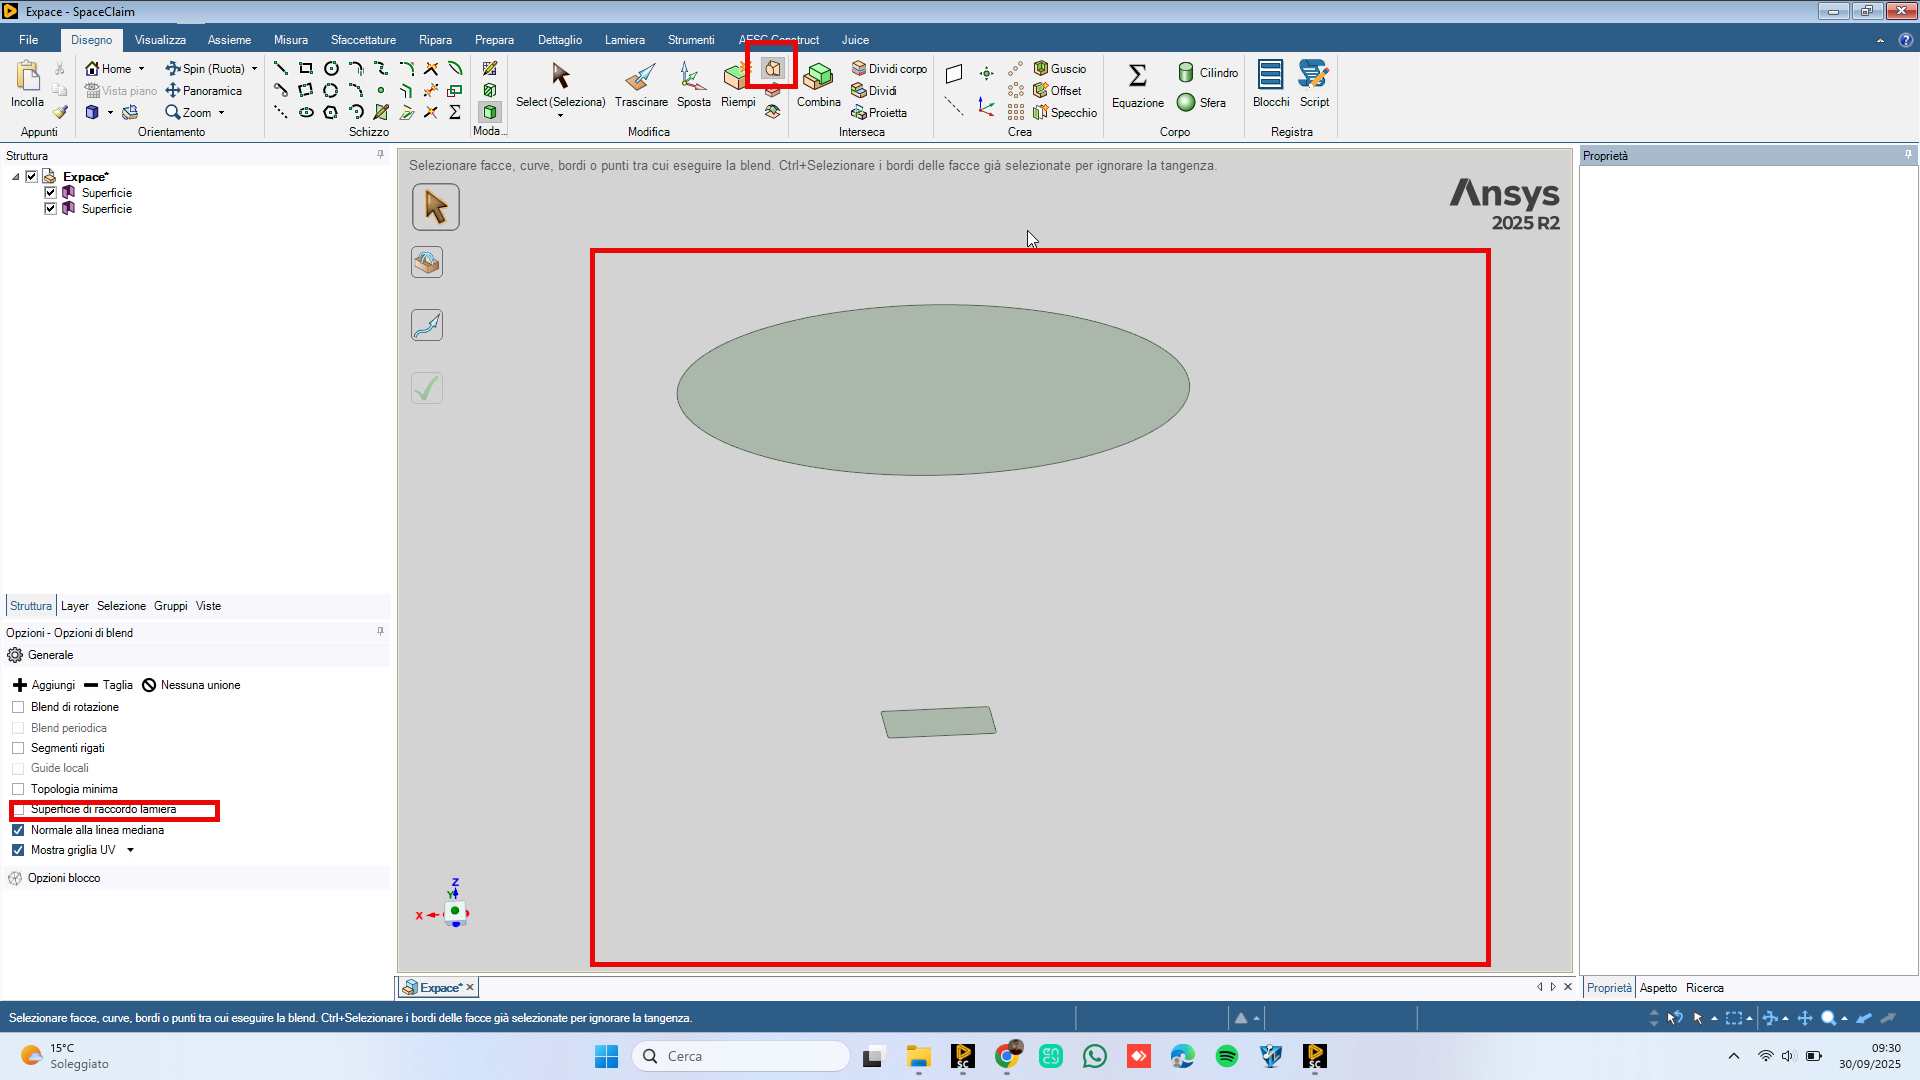Image resolution: width=1920 pixels, height=1080 pixels.
Task: Enable Blend di rotazione checkbox
Action: click(18, 707)
